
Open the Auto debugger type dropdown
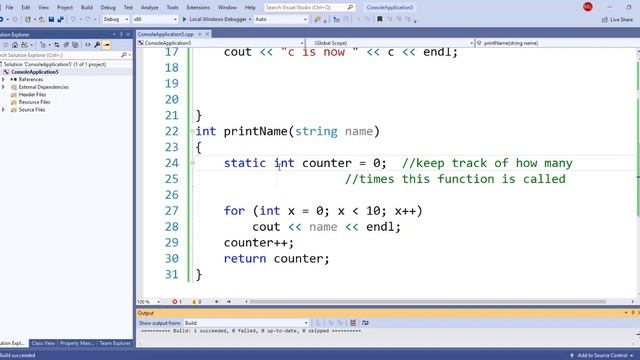pyautogui.click(x=281, y=19)
